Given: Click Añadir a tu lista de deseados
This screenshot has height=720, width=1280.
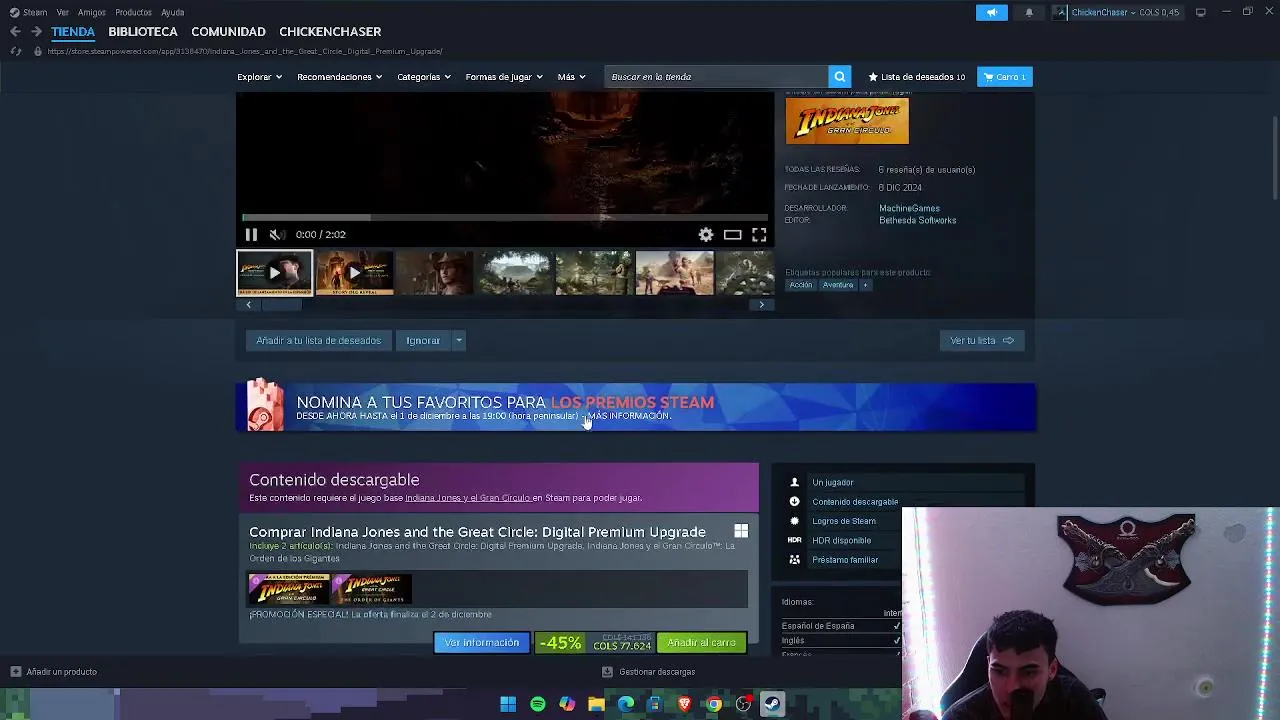Looking at the screenshot, I should pyautogui.click(x=318, y=341).
